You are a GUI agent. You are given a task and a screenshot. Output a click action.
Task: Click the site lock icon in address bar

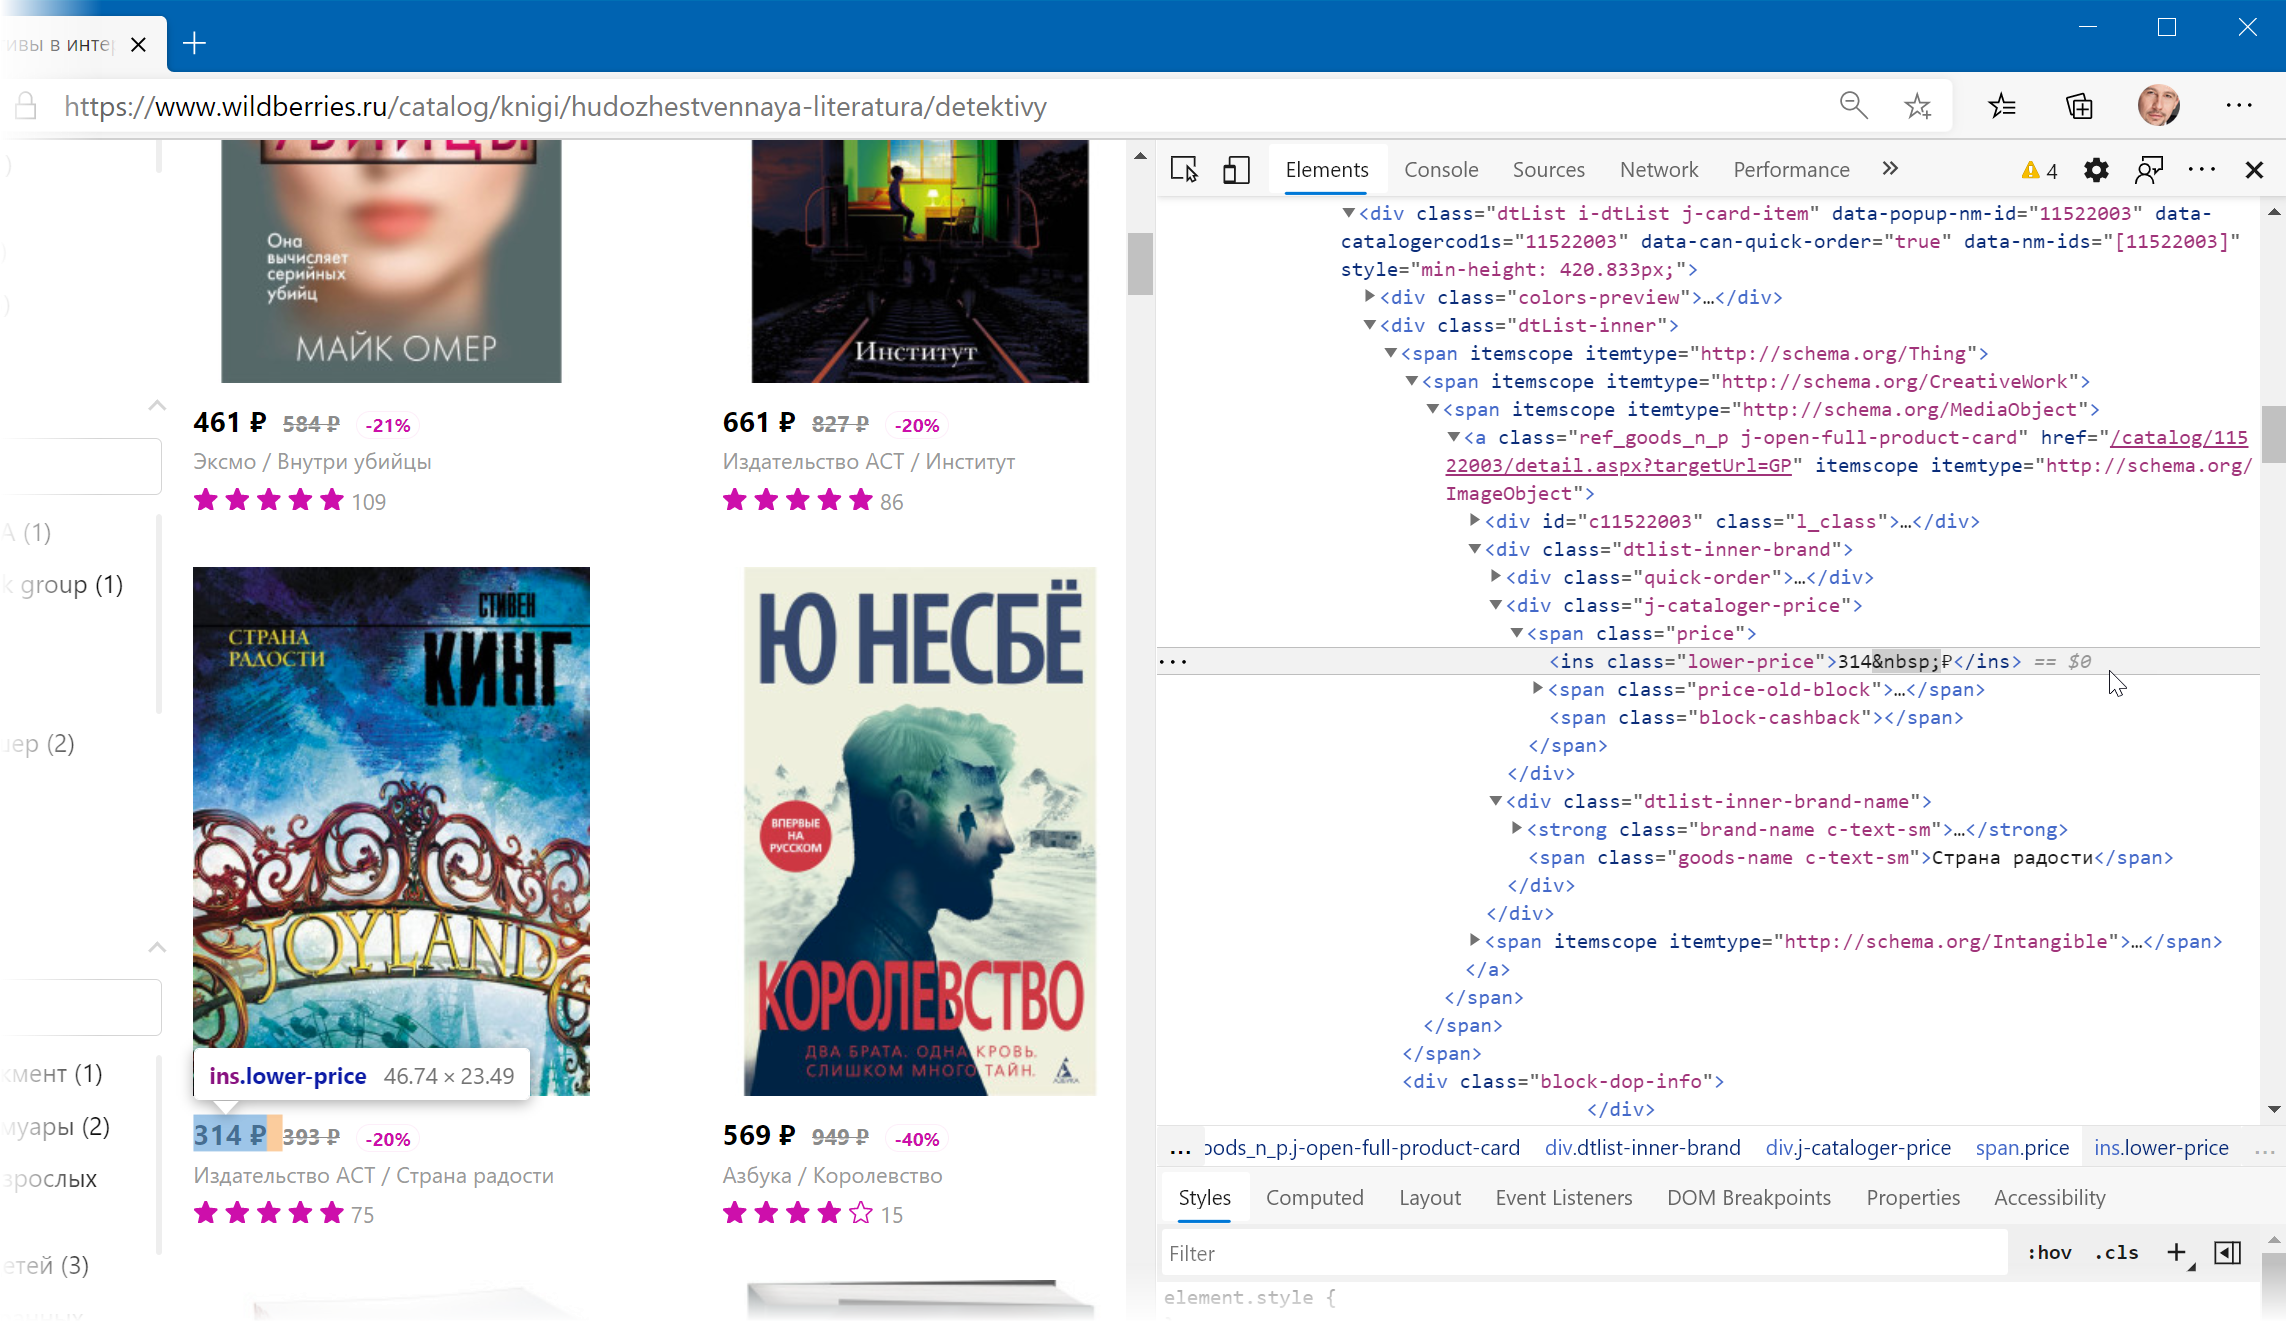click(26, 105)
